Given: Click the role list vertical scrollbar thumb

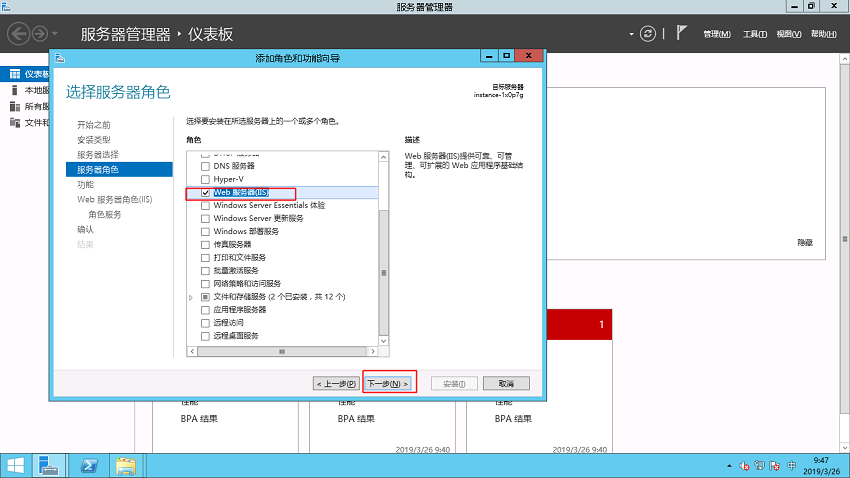Looking at the screenshot, I should pyautogui.click(x=383, y=273).
